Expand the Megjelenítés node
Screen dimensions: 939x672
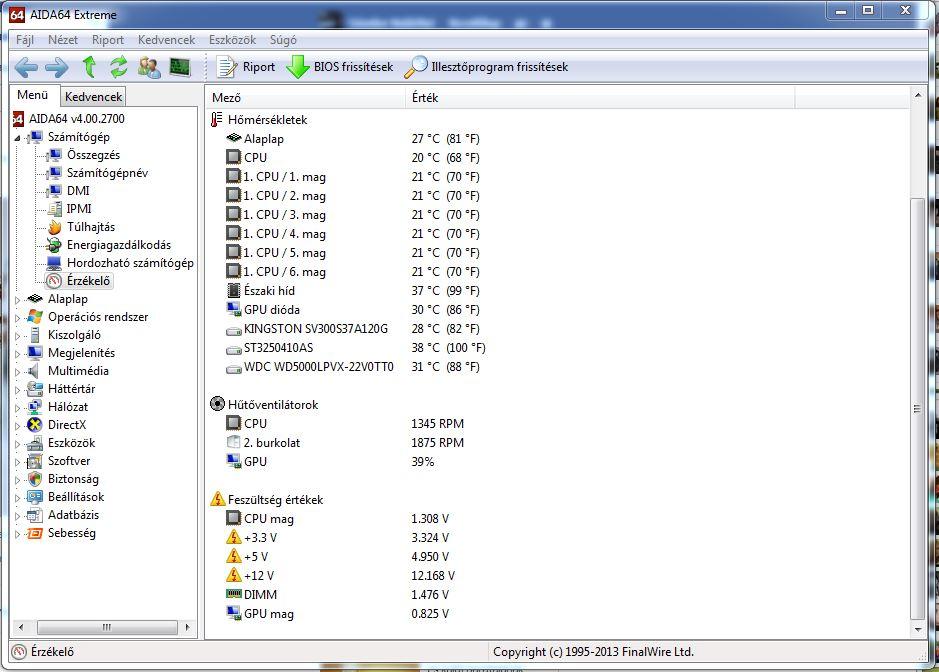17,354
